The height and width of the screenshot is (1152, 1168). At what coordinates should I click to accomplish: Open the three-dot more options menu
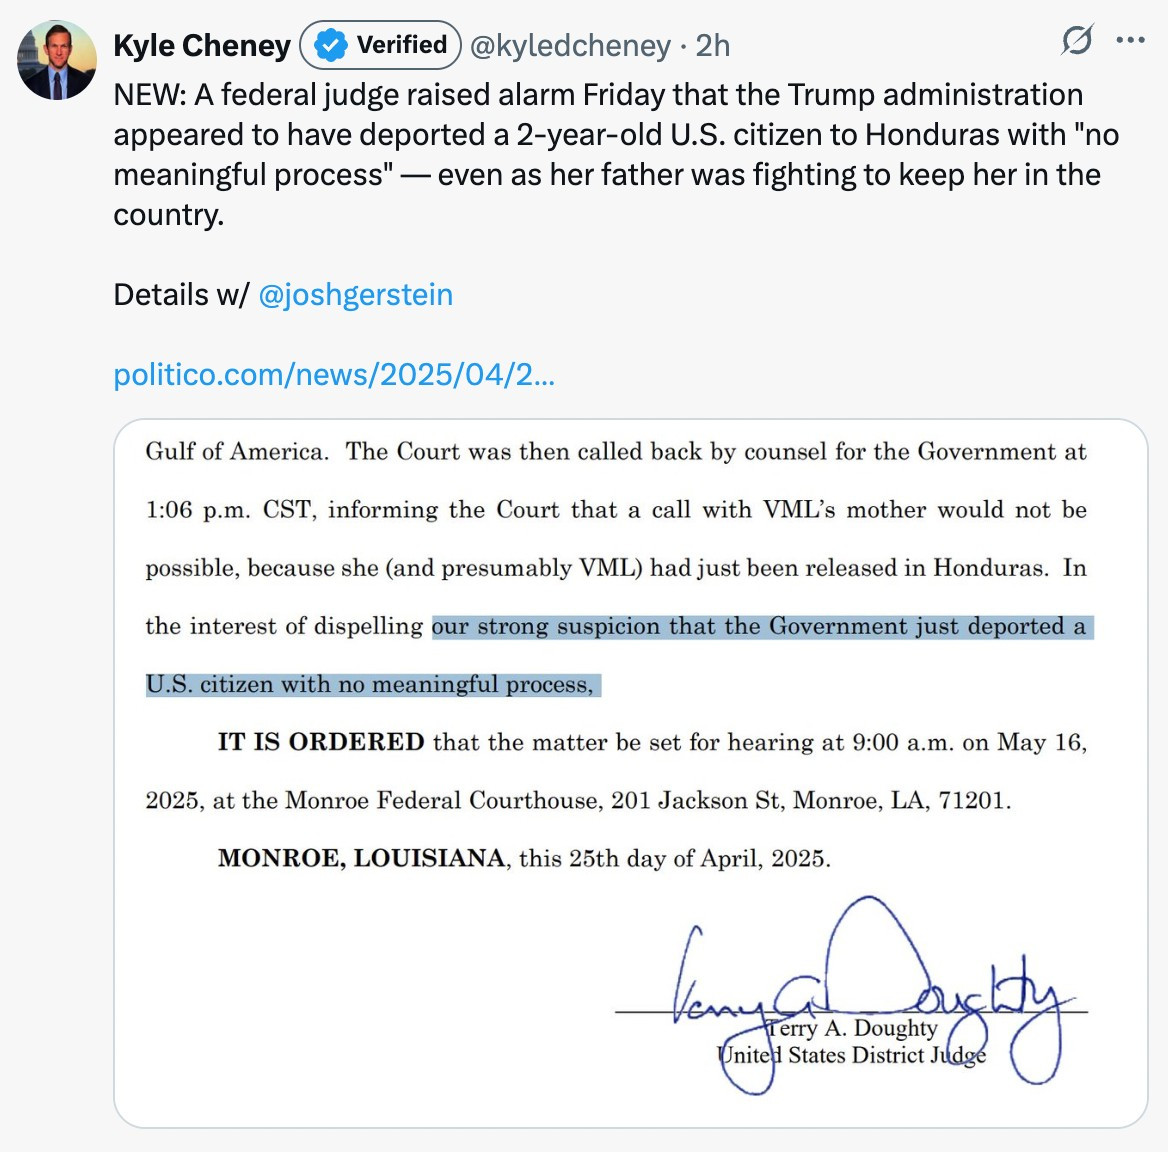1130,40
